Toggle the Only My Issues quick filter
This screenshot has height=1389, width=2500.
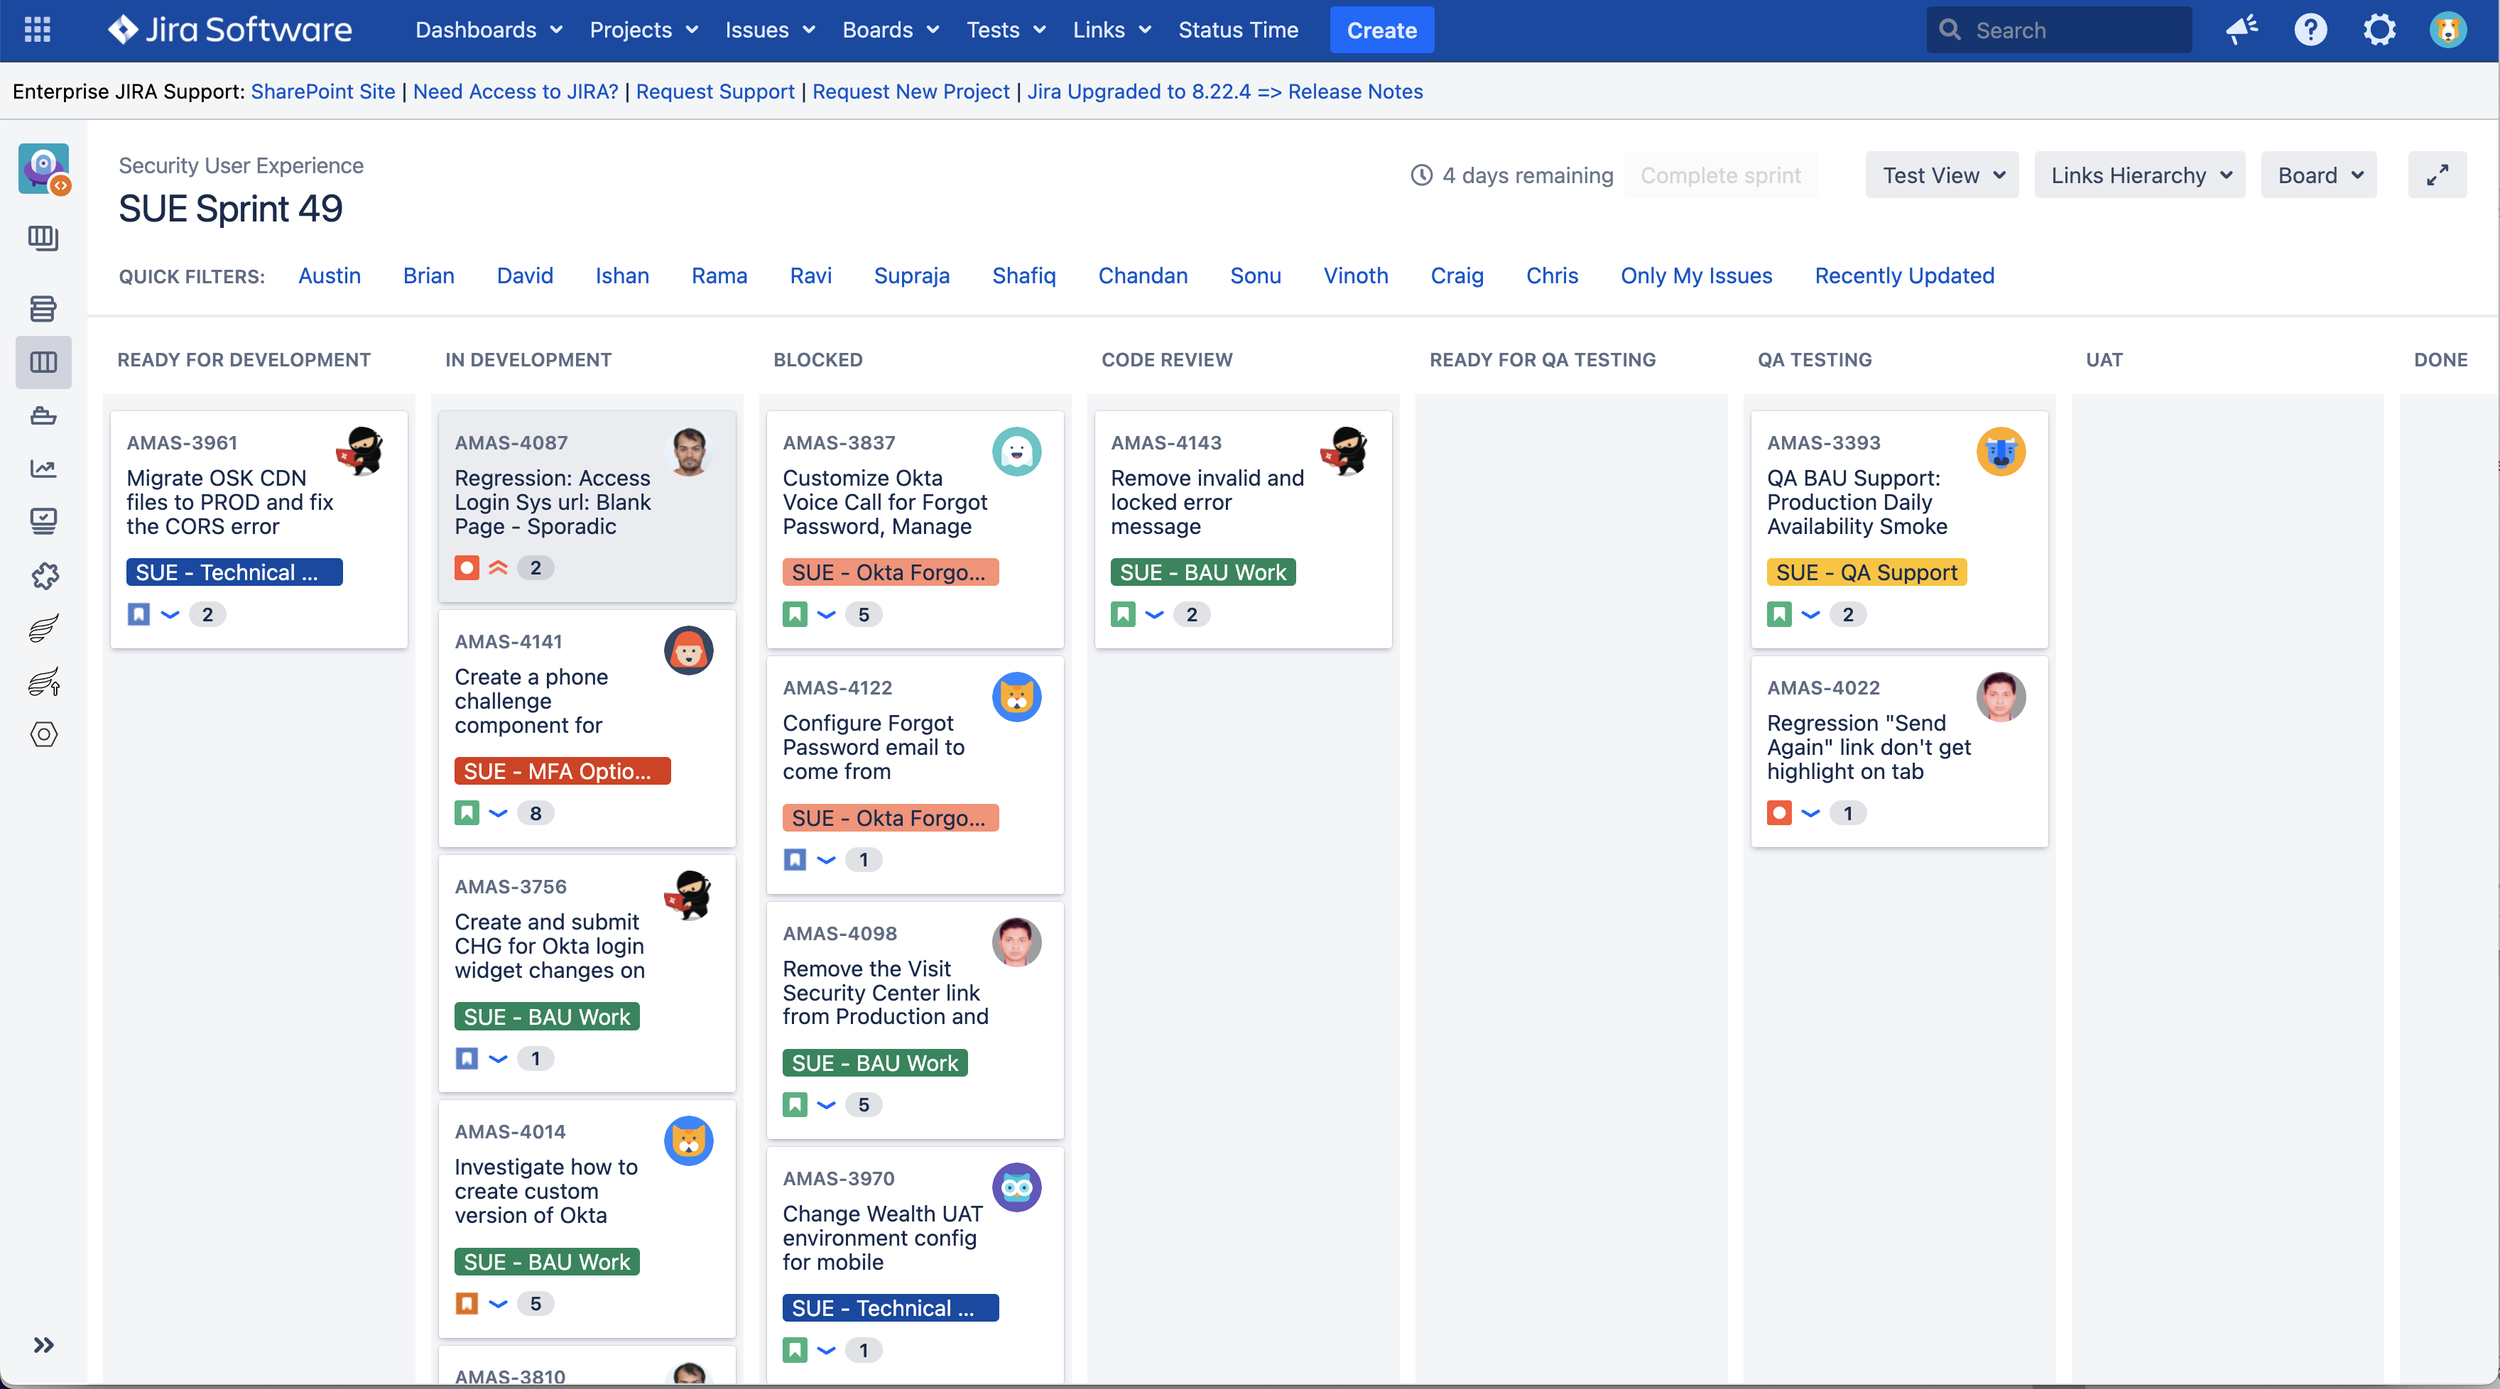tap(1696, 276)
